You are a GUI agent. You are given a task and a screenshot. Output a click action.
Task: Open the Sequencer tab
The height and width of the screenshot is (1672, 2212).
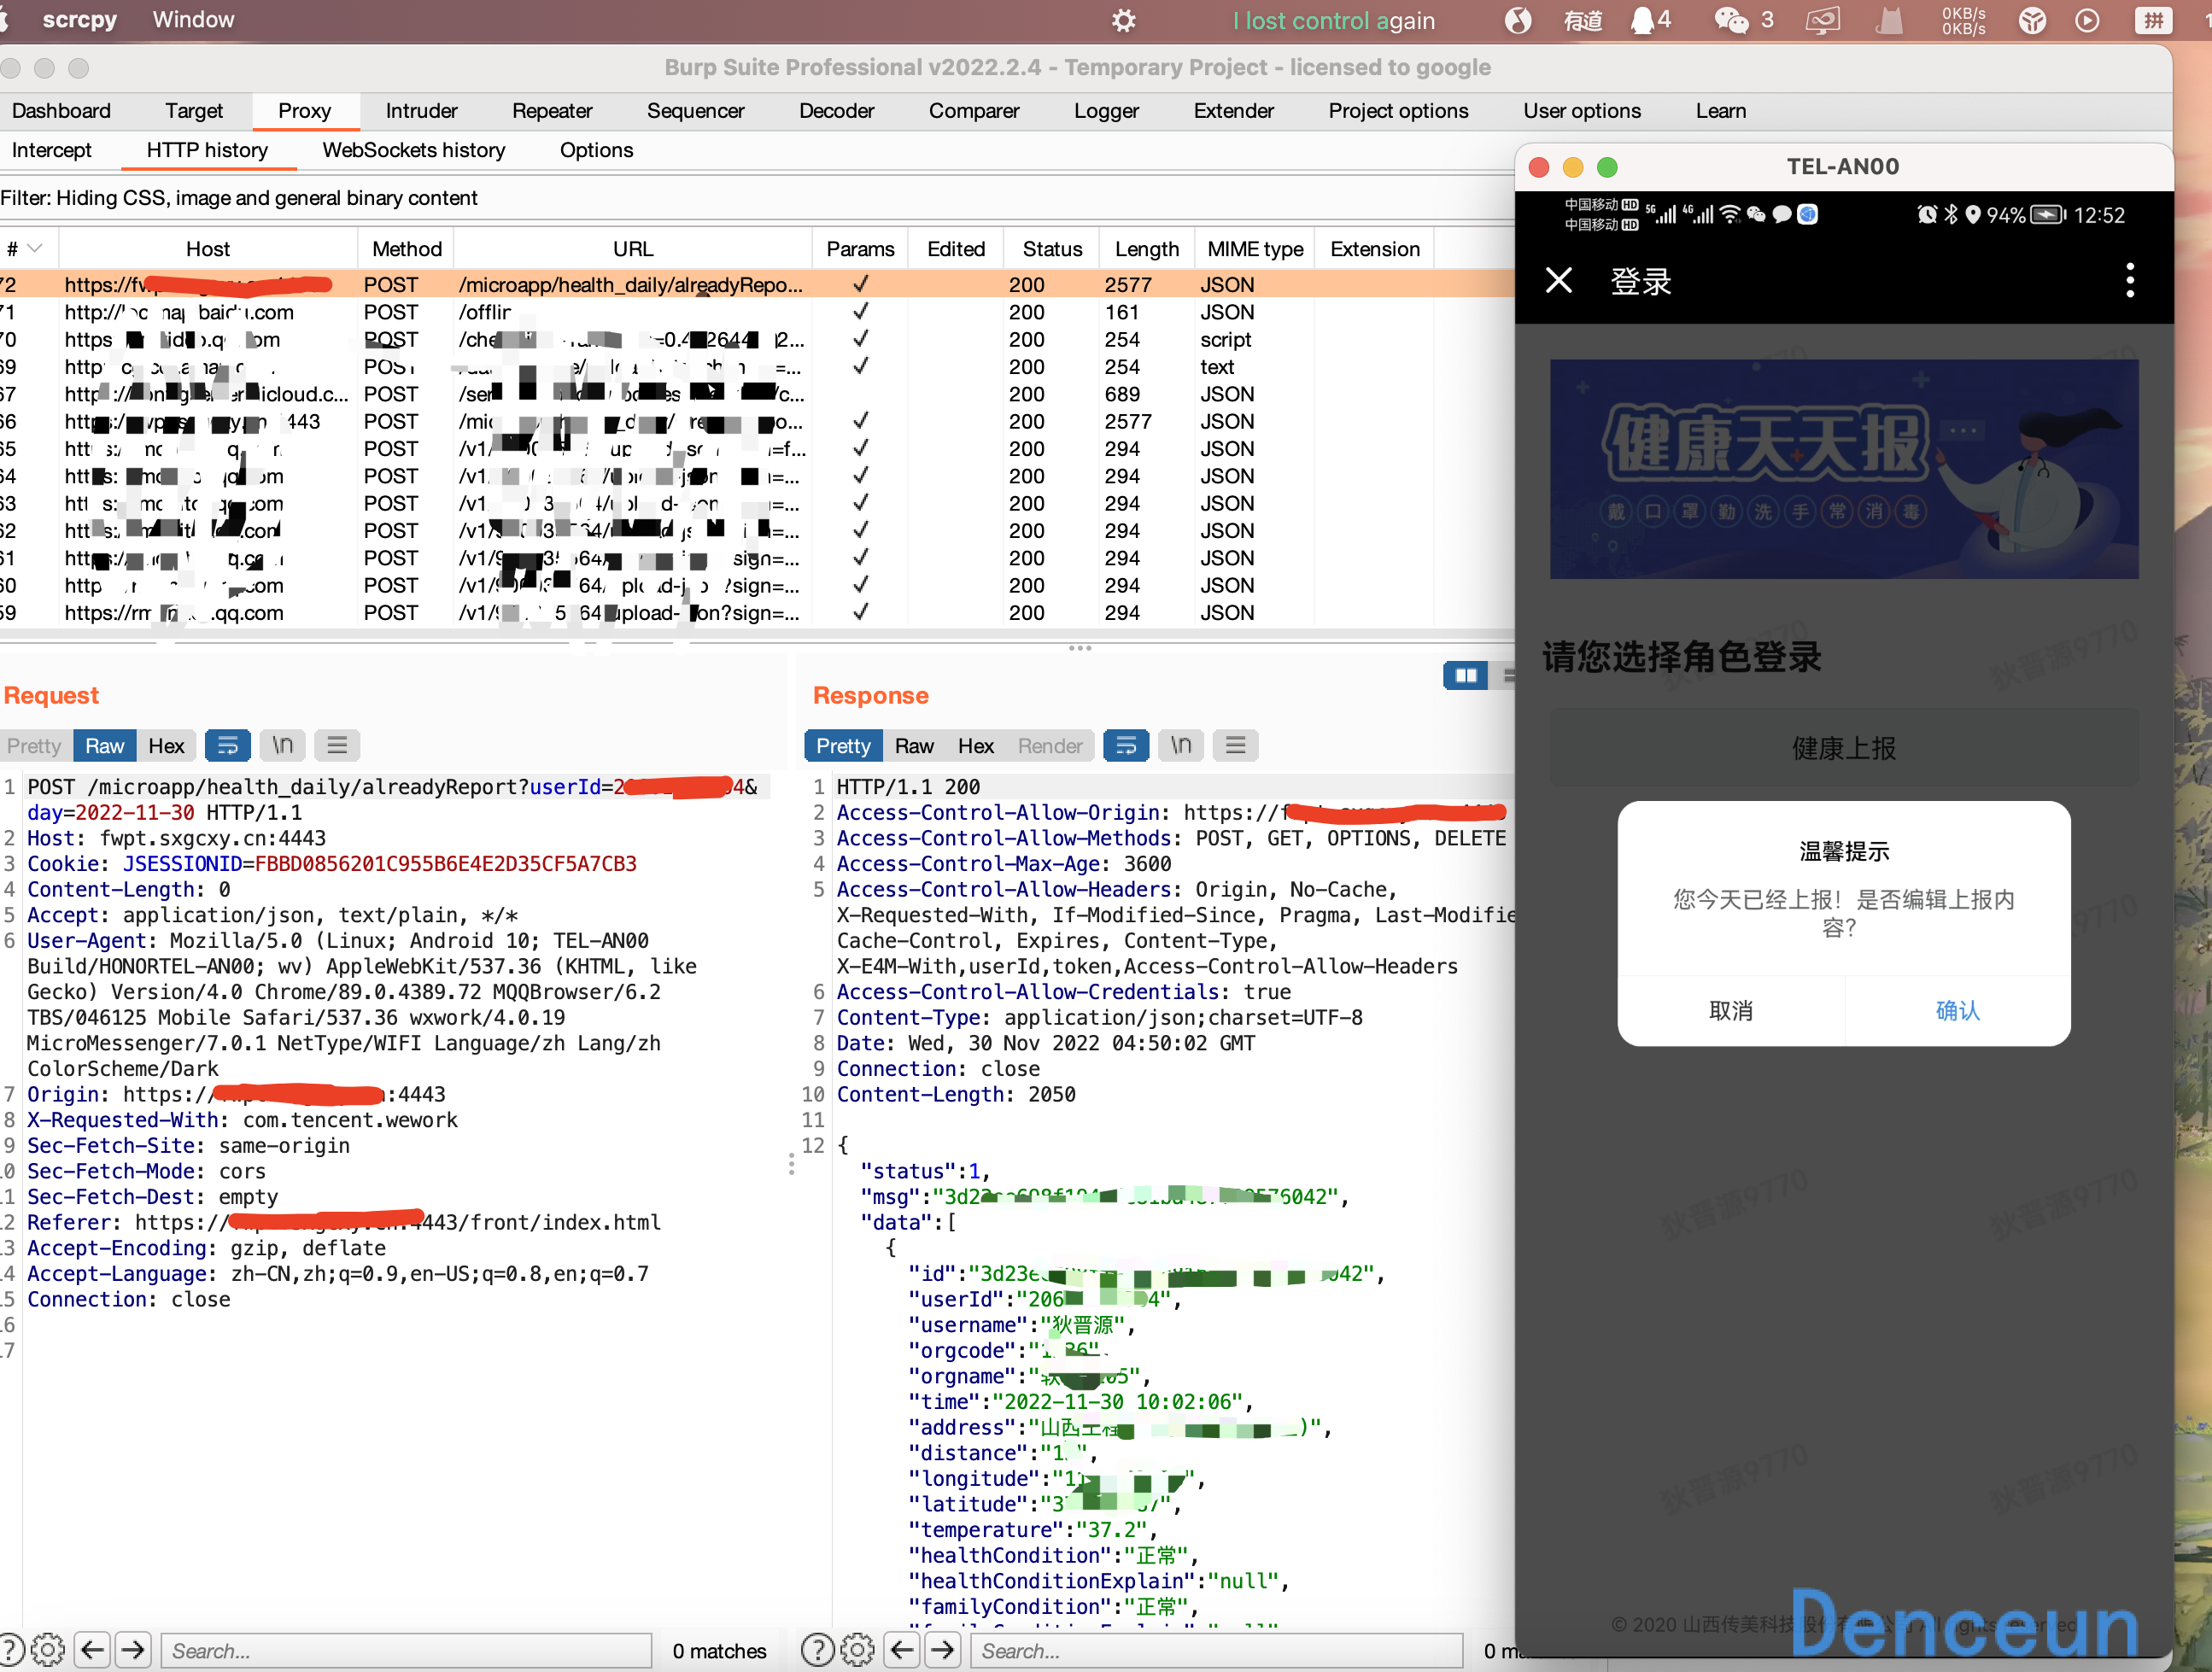click(695, 111)
